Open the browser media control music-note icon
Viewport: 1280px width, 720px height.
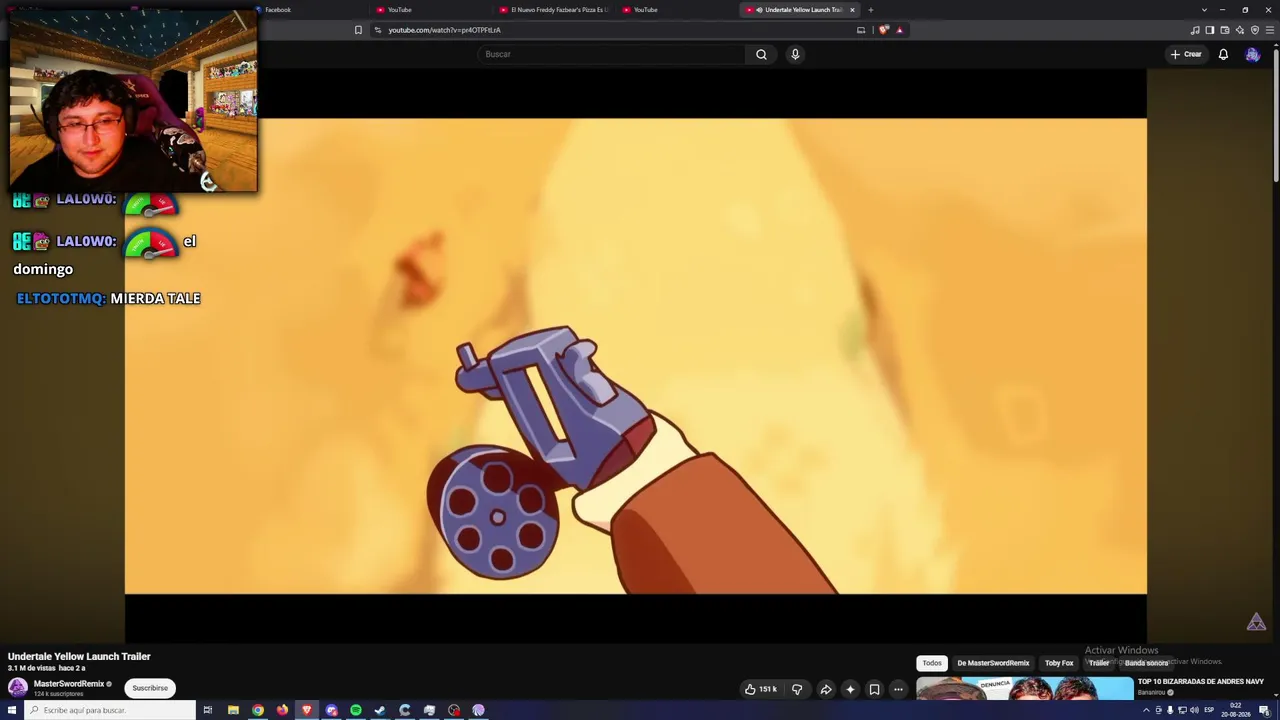click(1195, 30)
